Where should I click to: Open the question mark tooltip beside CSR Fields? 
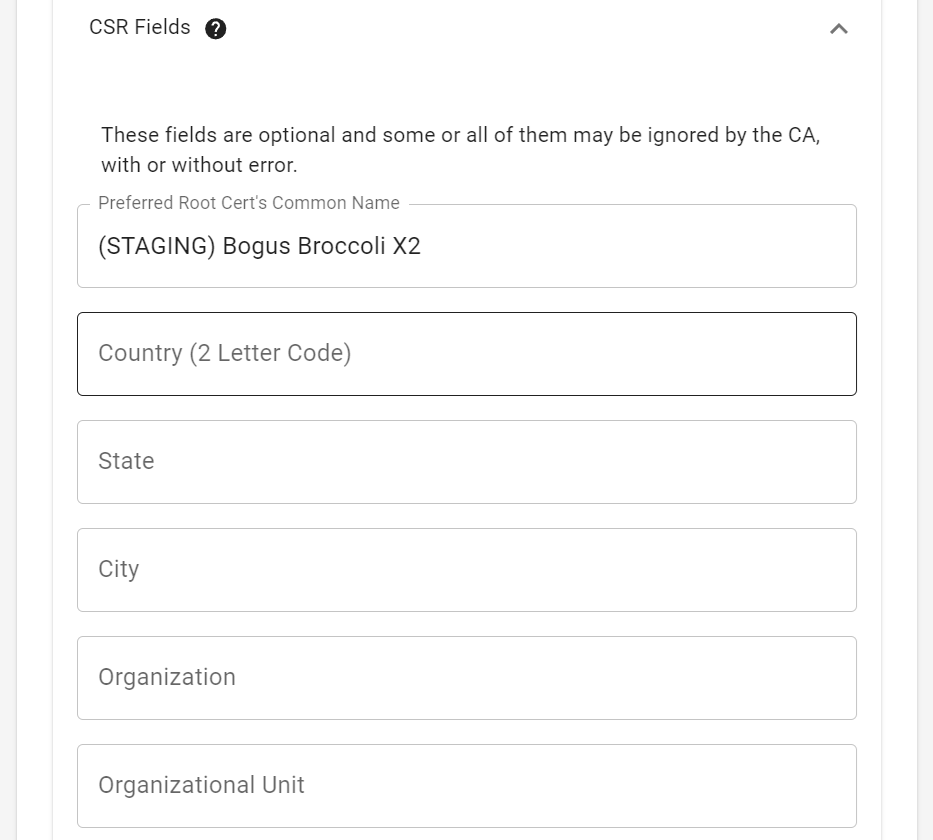point(215,28)
